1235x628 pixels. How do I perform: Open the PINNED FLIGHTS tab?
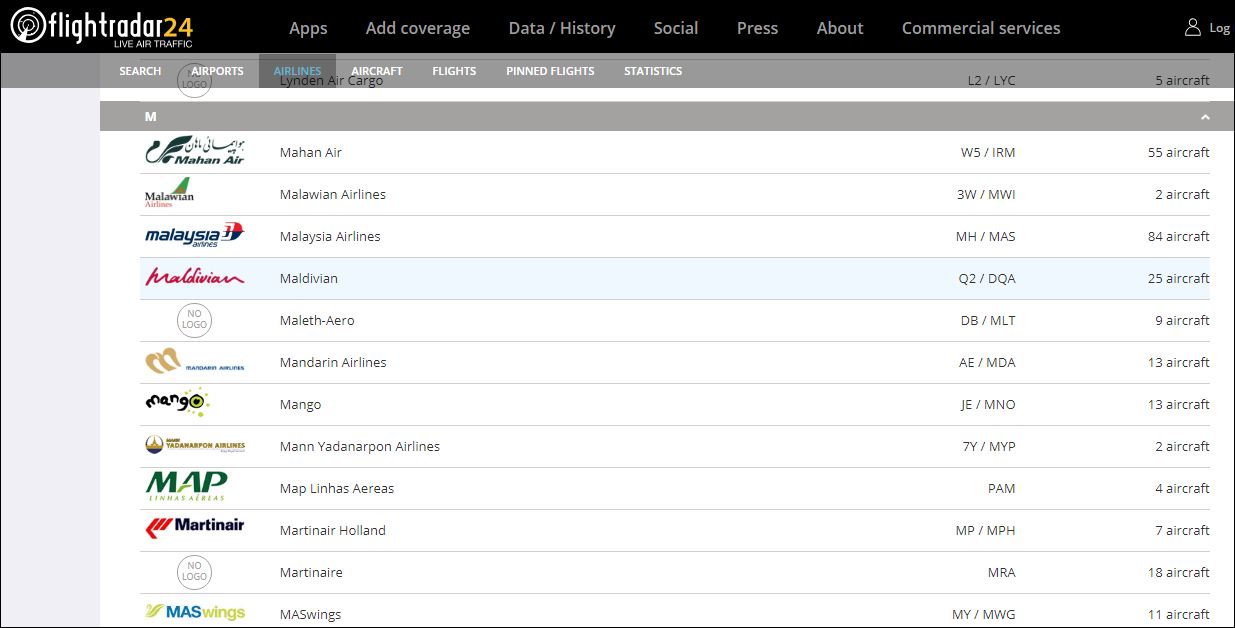pyautogui.click(x=550, y=71)
